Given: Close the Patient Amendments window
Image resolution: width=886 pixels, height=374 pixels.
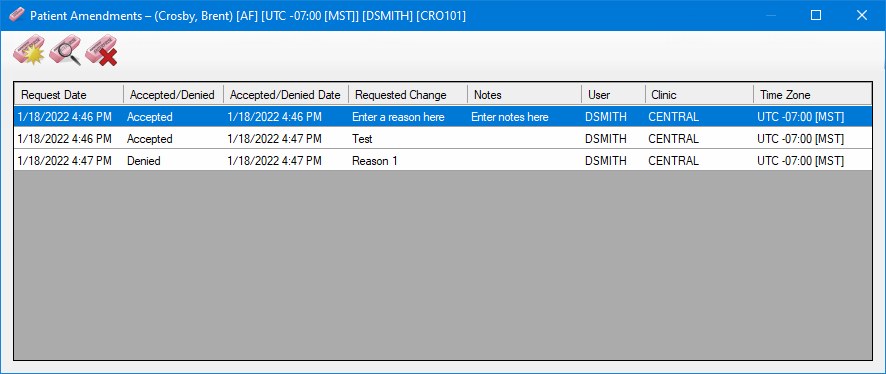Looking at the screenshot, I should 862,15.
